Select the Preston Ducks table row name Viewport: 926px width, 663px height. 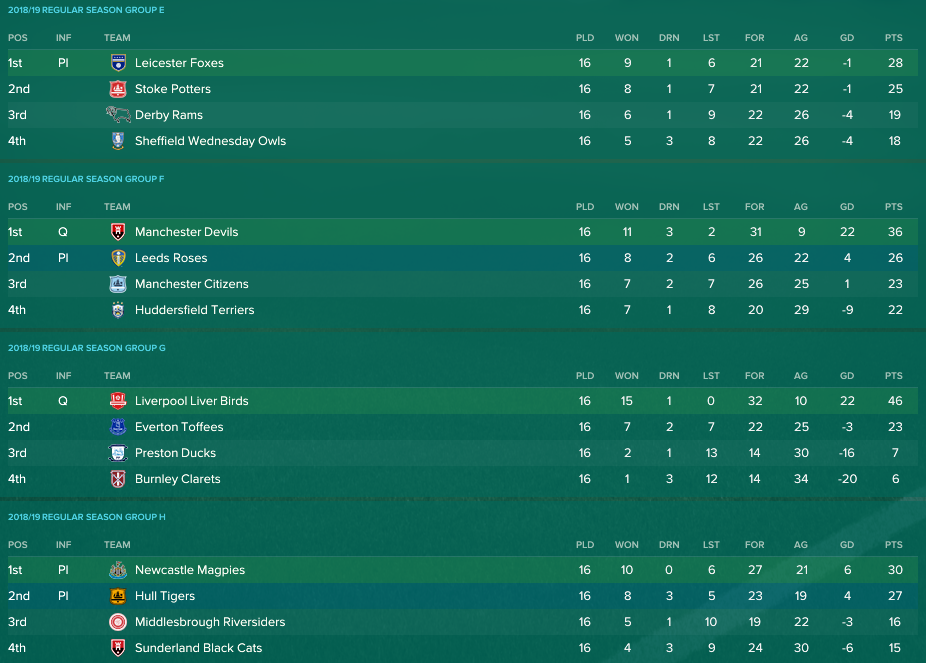[x=175, y=453]
